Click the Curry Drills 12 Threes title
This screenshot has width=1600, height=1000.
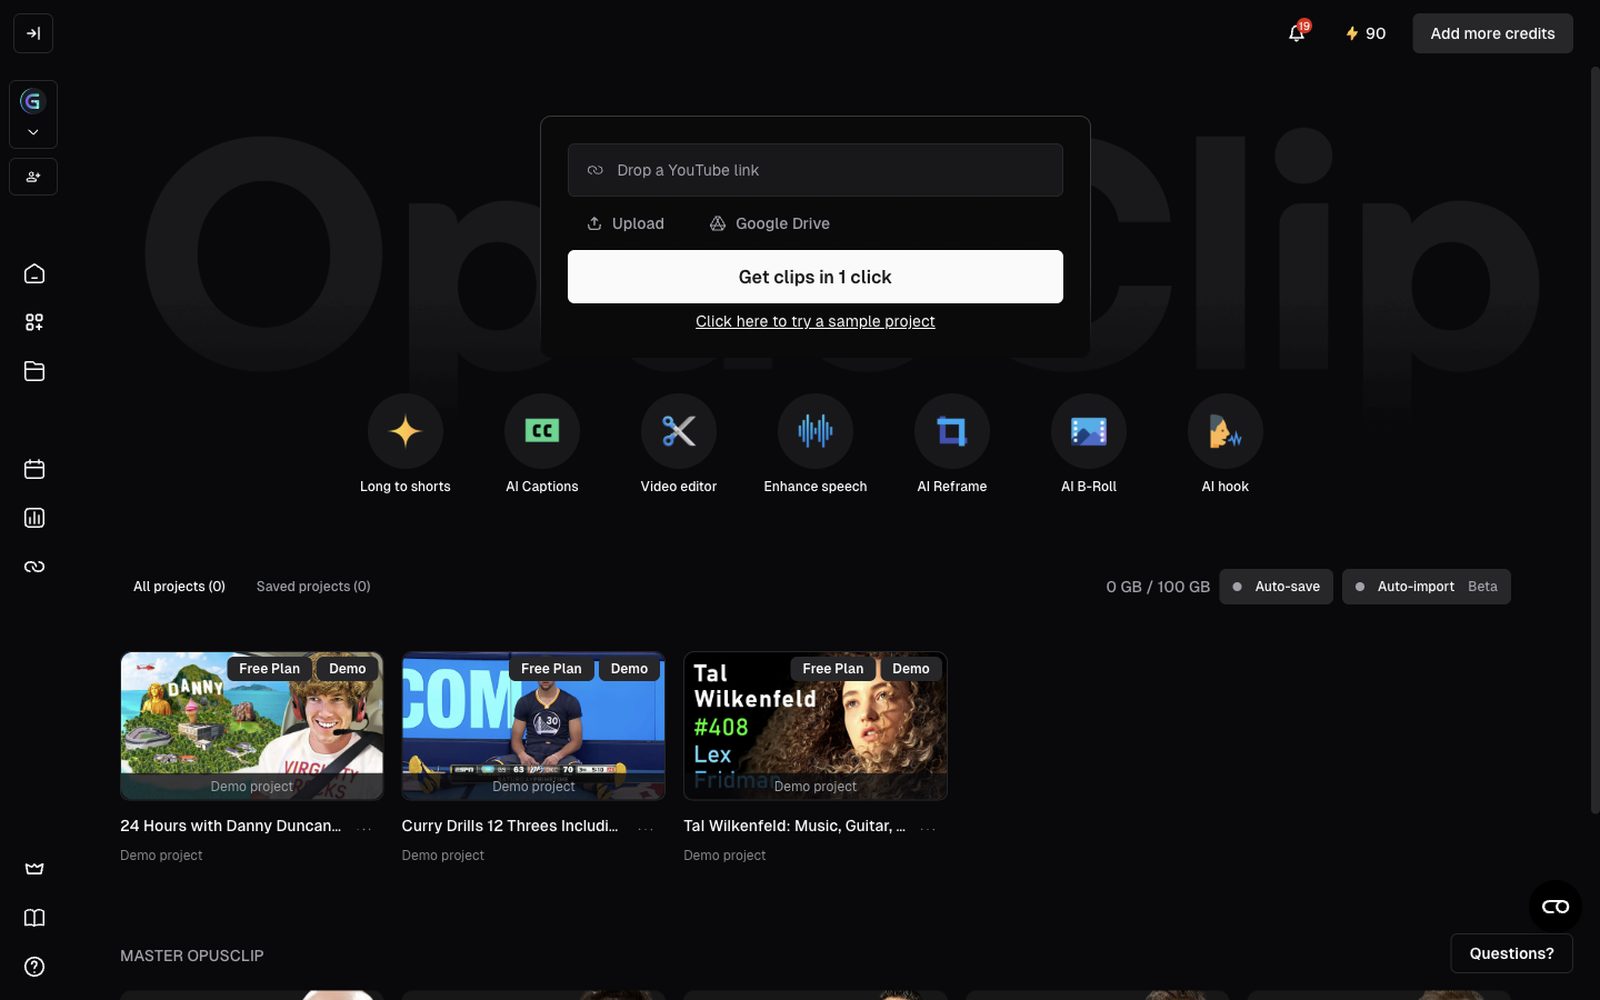tap(510, 826)
